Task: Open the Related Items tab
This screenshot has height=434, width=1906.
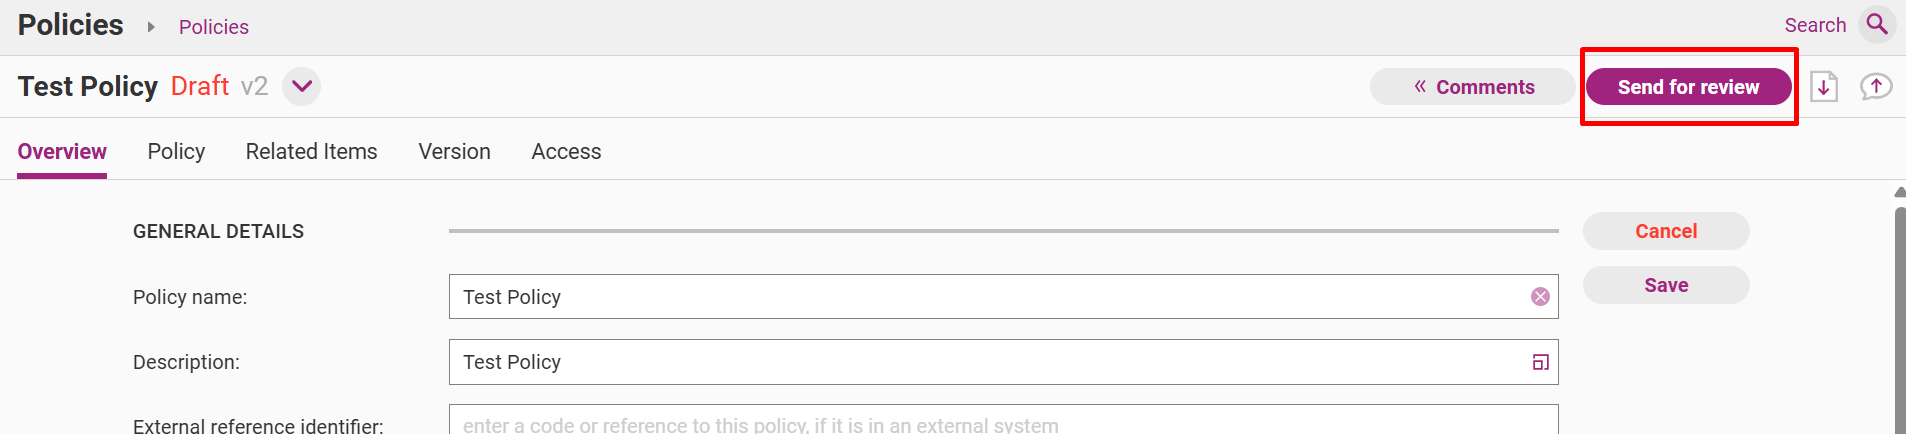Action: click(312, 151)
